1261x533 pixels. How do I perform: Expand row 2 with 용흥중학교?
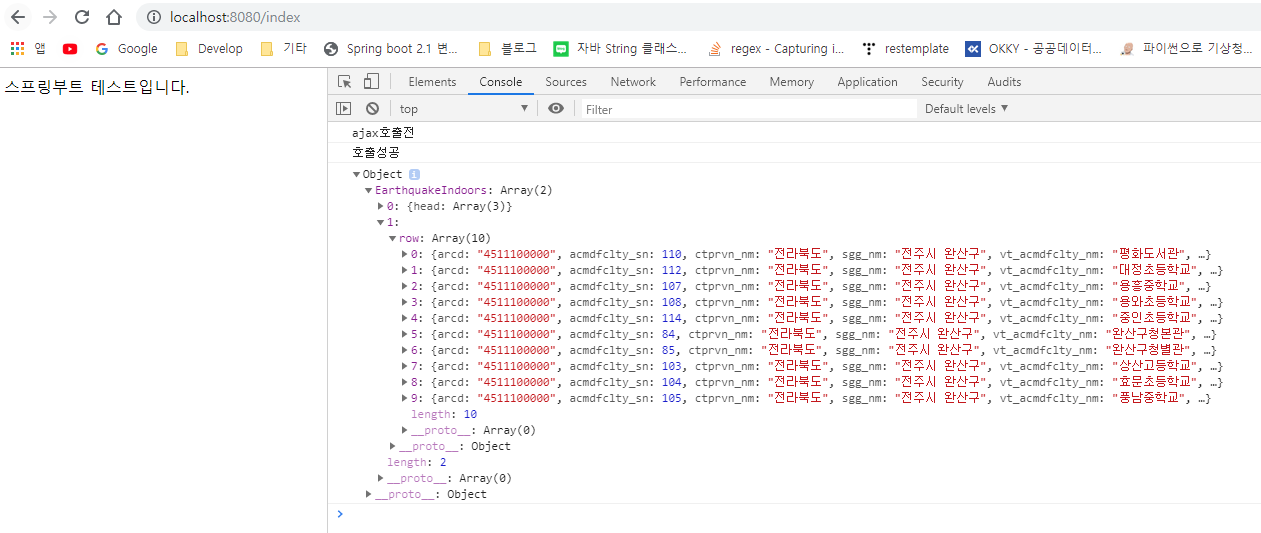tap(404, 286)
